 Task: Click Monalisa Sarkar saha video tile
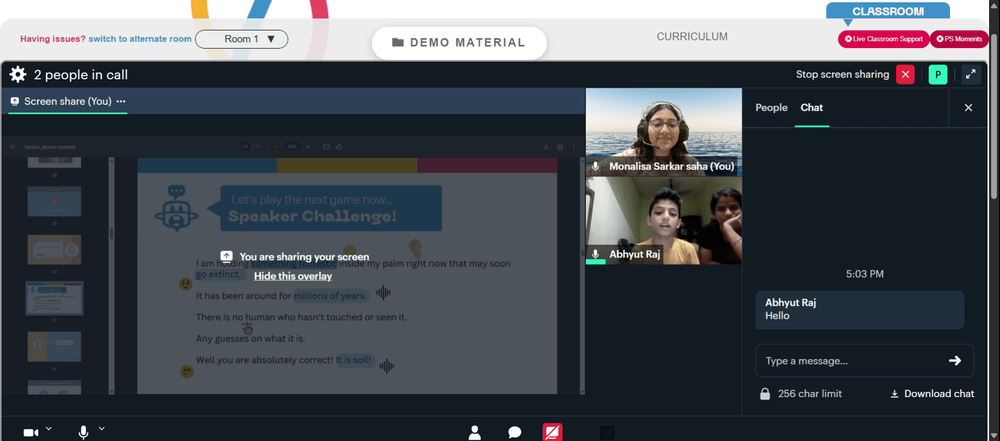pos(663,131)
